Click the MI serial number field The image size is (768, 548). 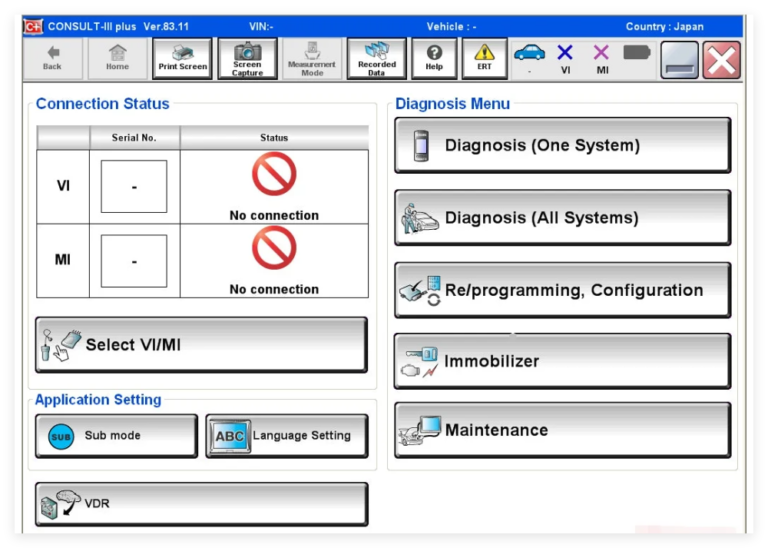[x=134, y=261]
